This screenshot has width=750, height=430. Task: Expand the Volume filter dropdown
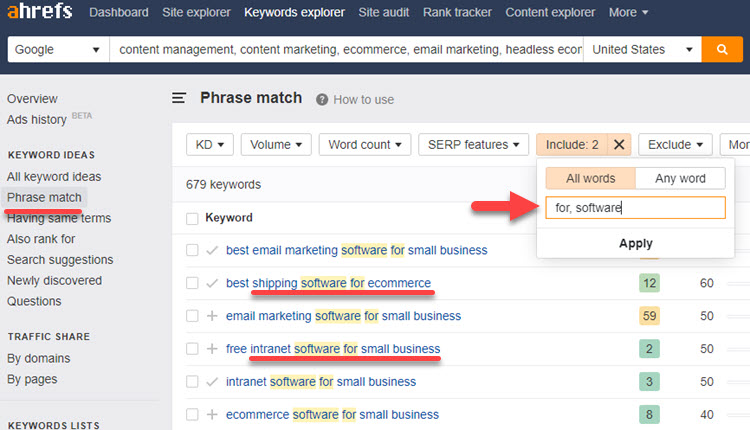click(275, 144)
